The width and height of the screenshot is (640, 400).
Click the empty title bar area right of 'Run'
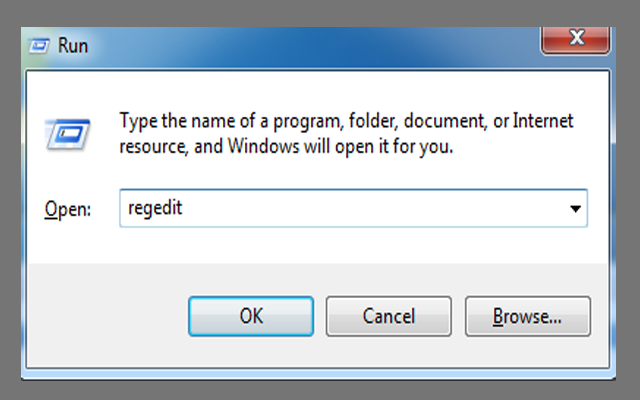300,45
